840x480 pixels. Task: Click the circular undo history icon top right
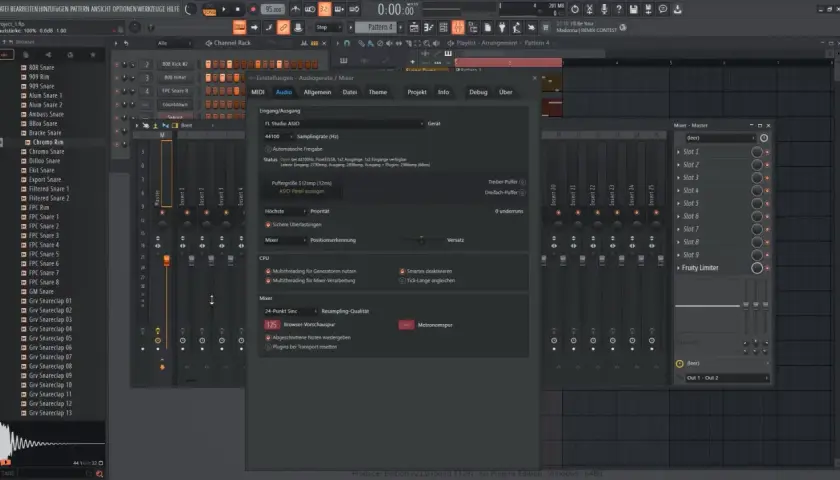[x=575, y=9]
